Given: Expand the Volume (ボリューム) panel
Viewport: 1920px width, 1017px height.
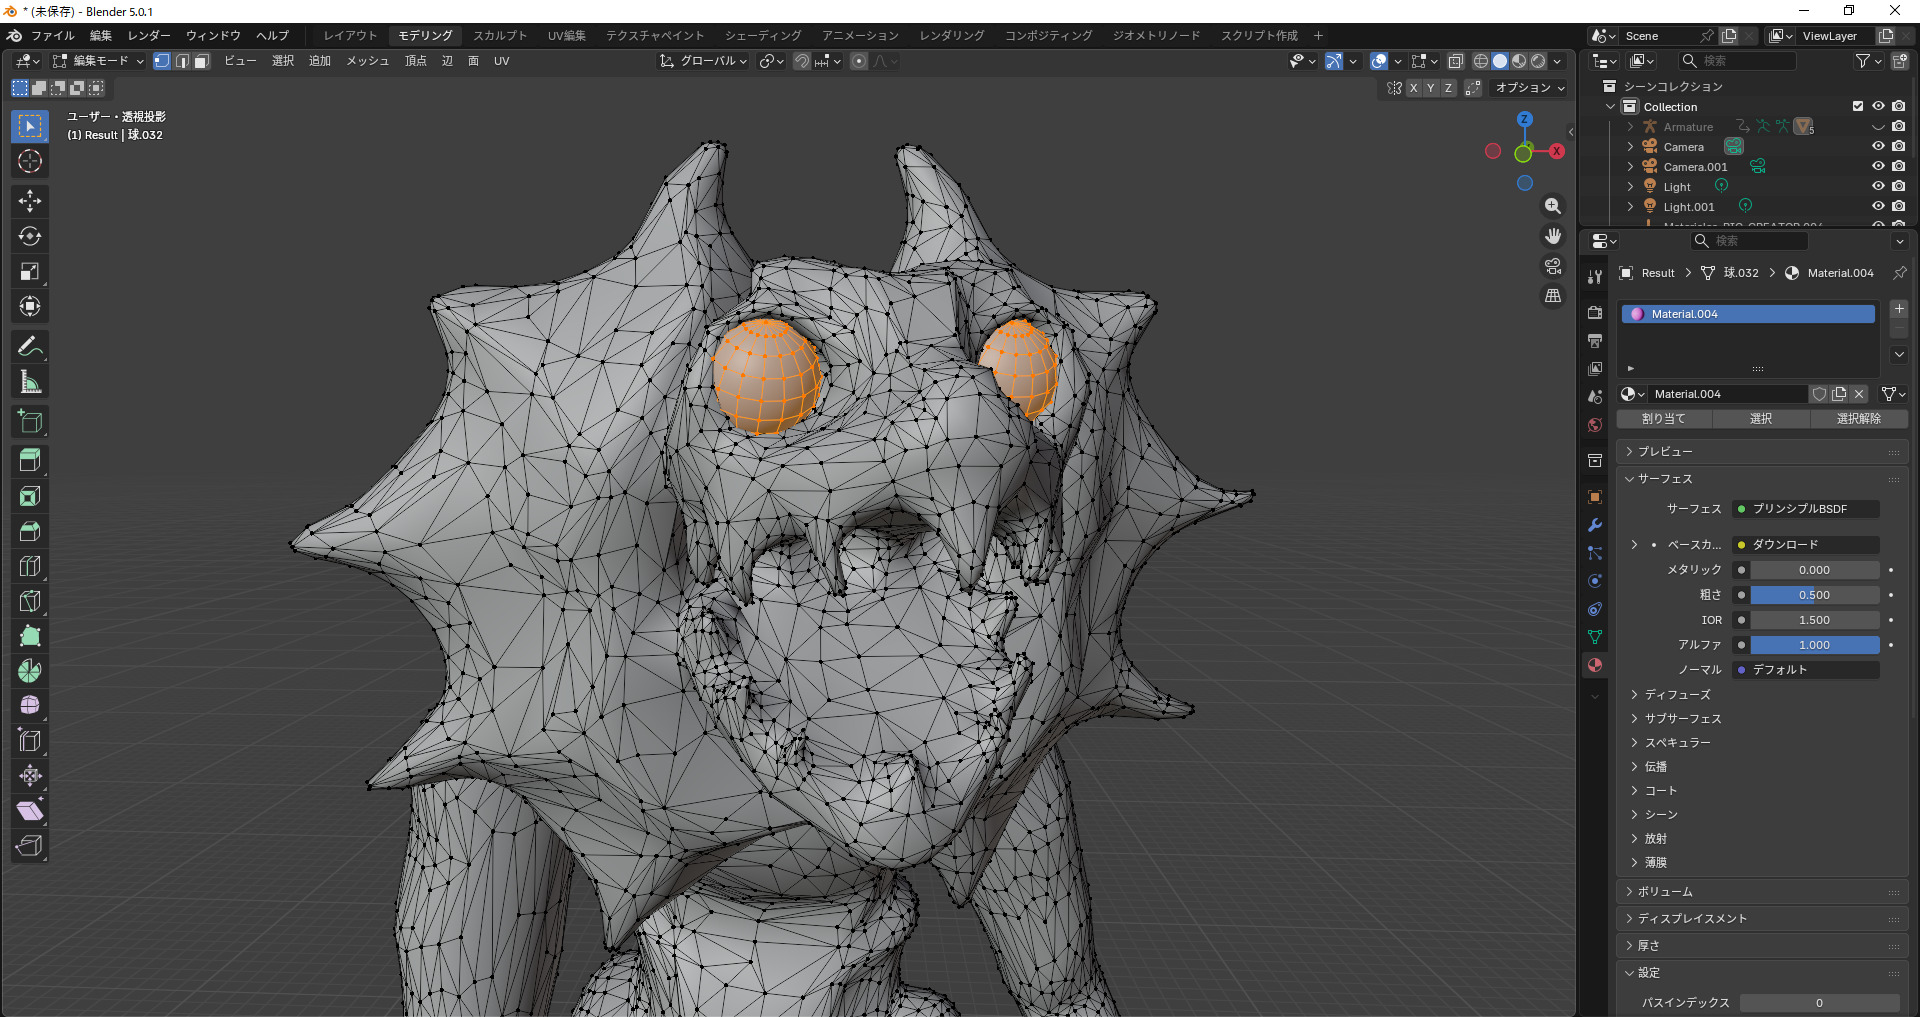Looking at the screenshot, I should [x=1665, y=892].
